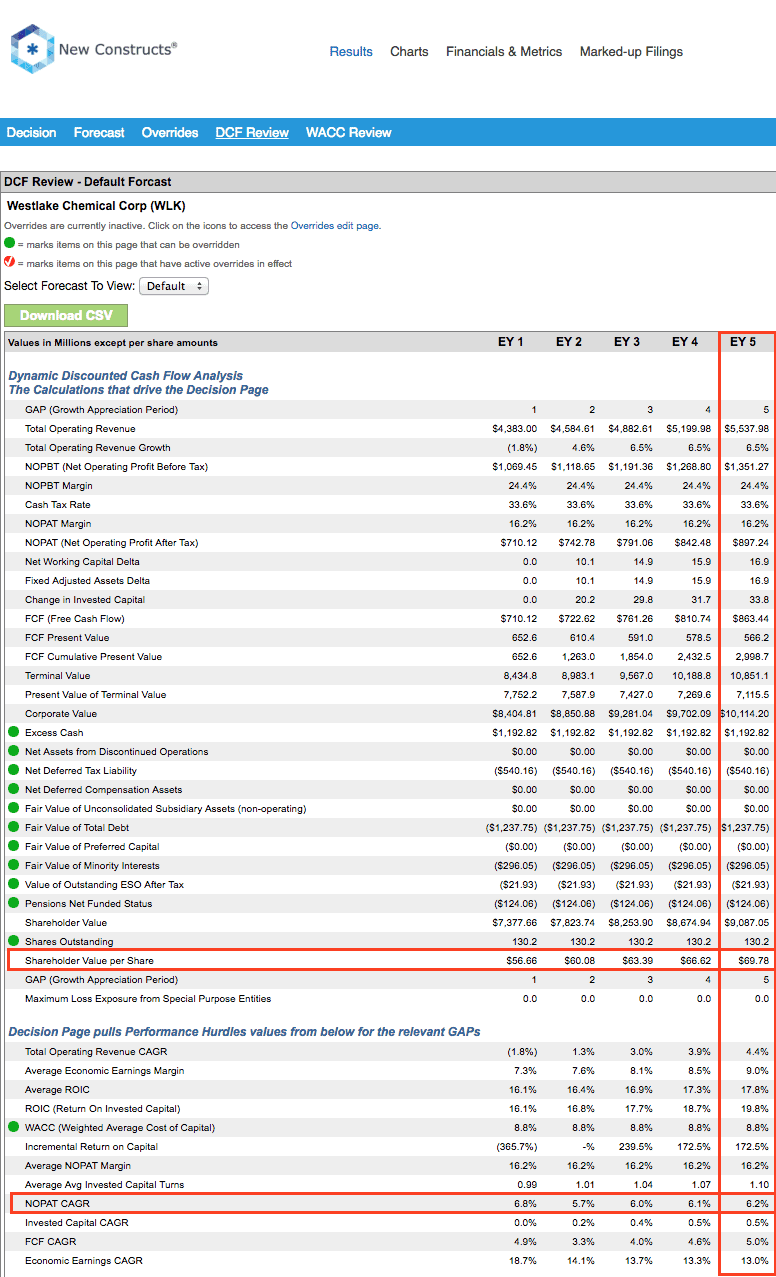Click the Maximum Loss Exposure row label
This screenshot has height=1277, width=776.
pos(148,999)
